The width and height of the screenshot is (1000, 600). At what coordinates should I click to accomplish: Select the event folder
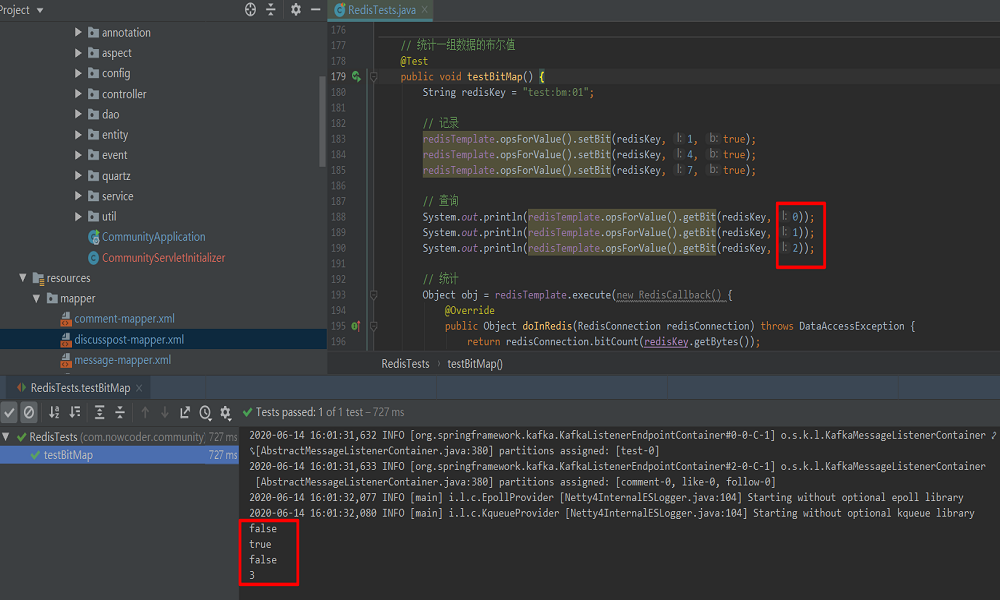coord(114,155)
